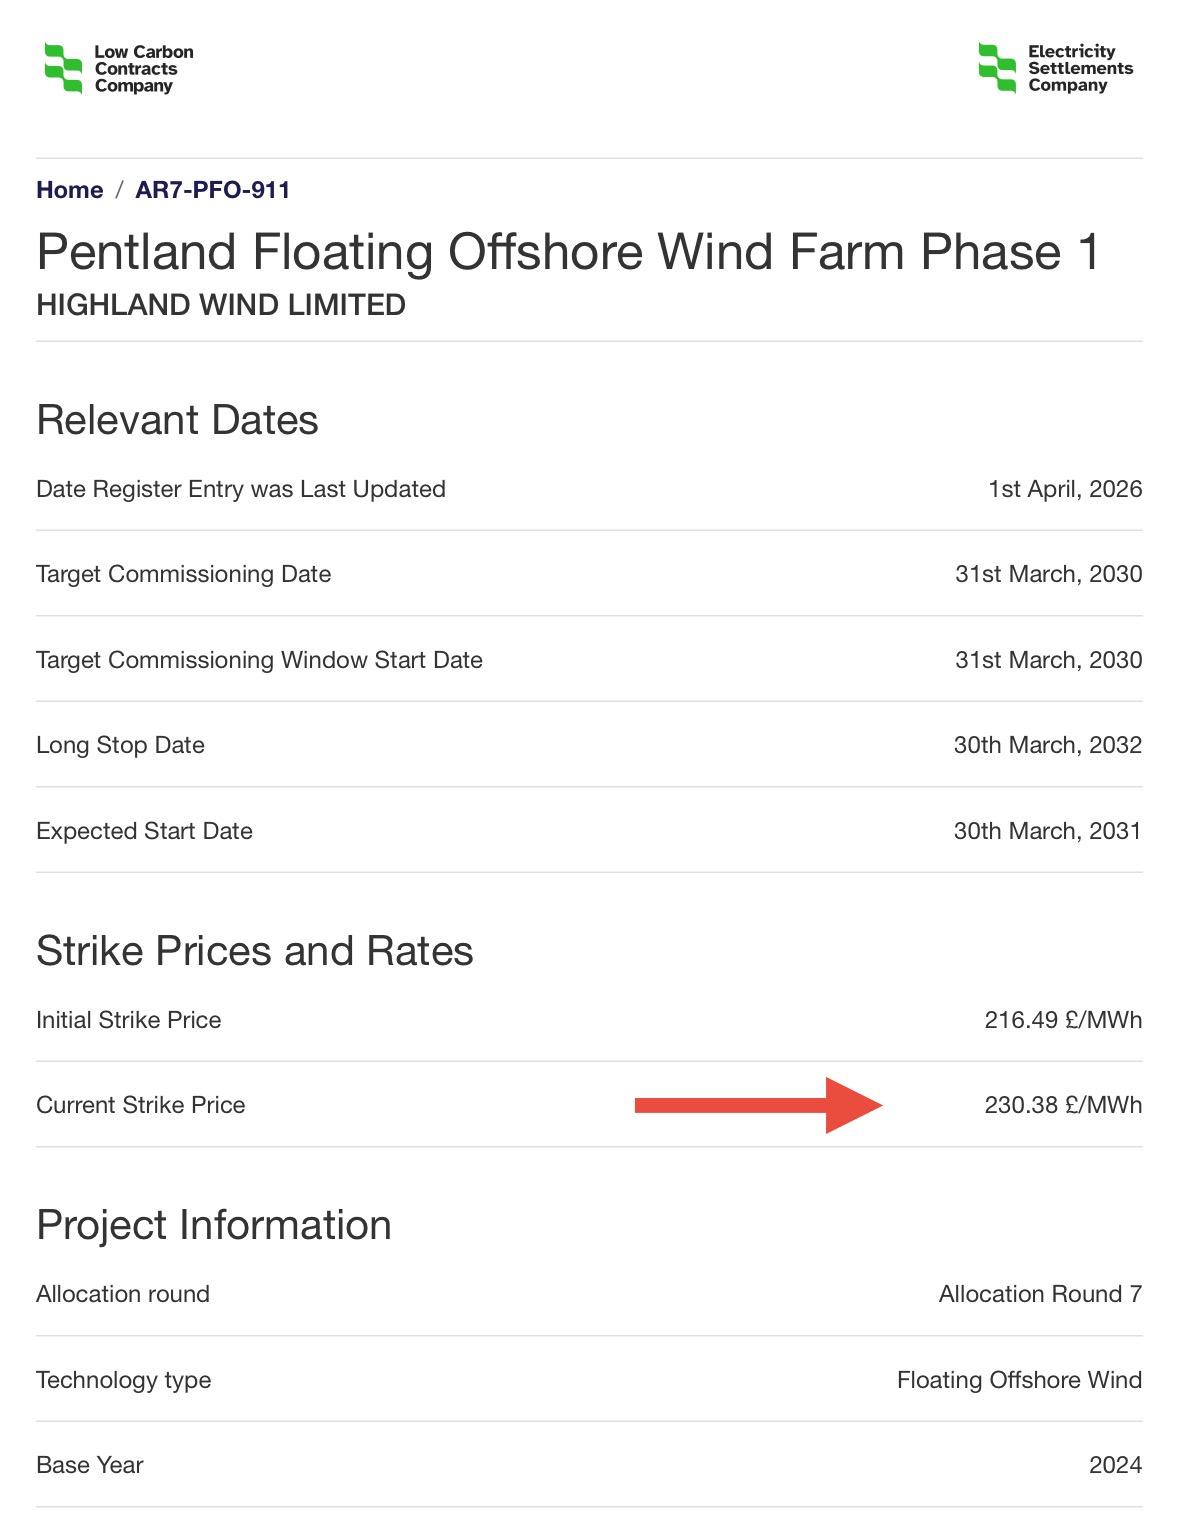Screen dimensions: 1179x1524
Task: Click Target Commissioning Window Start Date label
Action: [x=259, y=660]
